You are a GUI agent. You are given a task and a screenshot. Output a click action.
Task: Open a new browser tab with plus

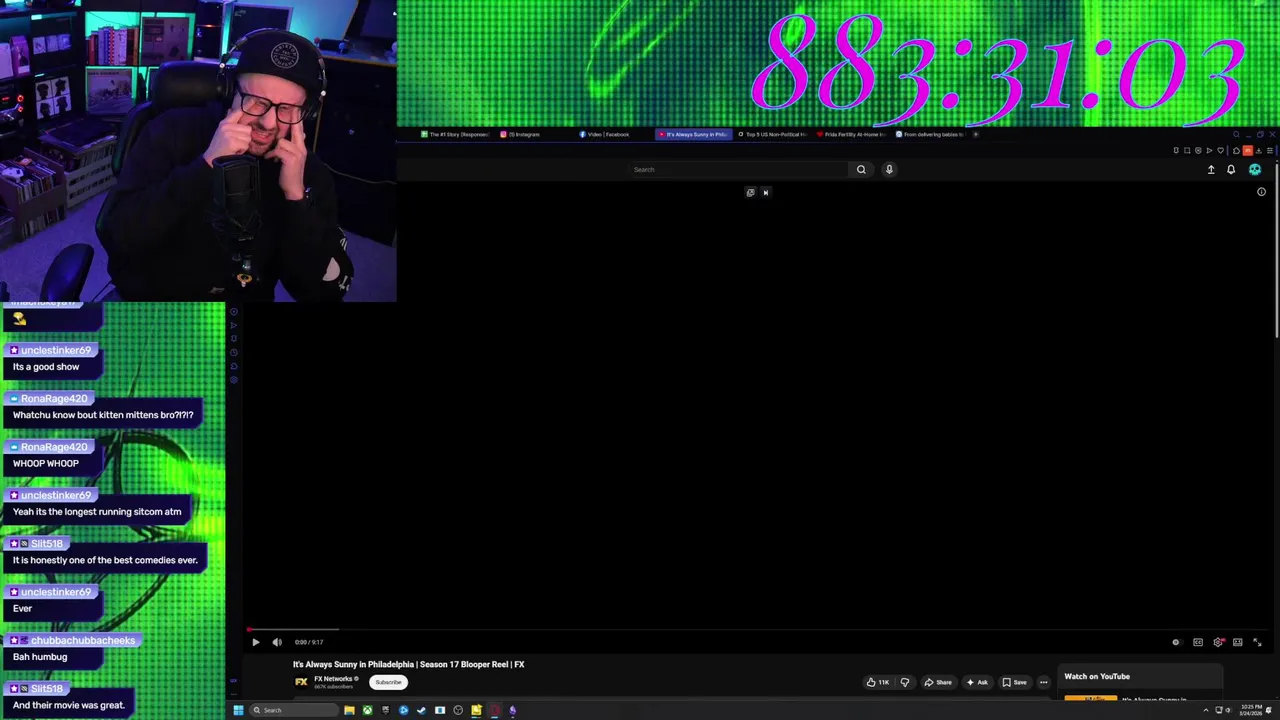pos(976,134)
